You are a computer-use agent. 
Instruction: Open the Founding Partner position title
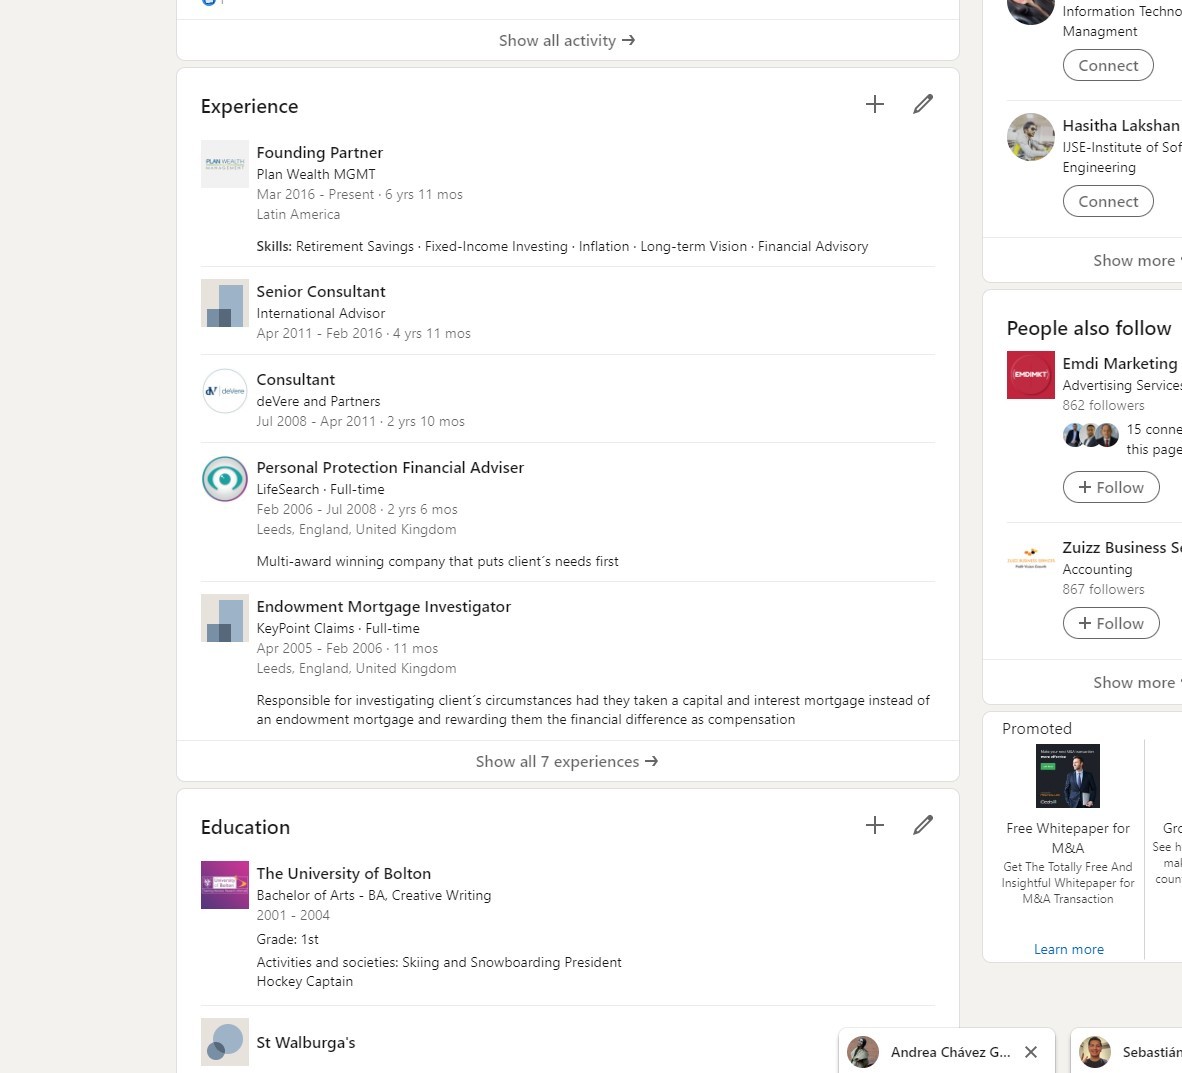coord(319,152)
